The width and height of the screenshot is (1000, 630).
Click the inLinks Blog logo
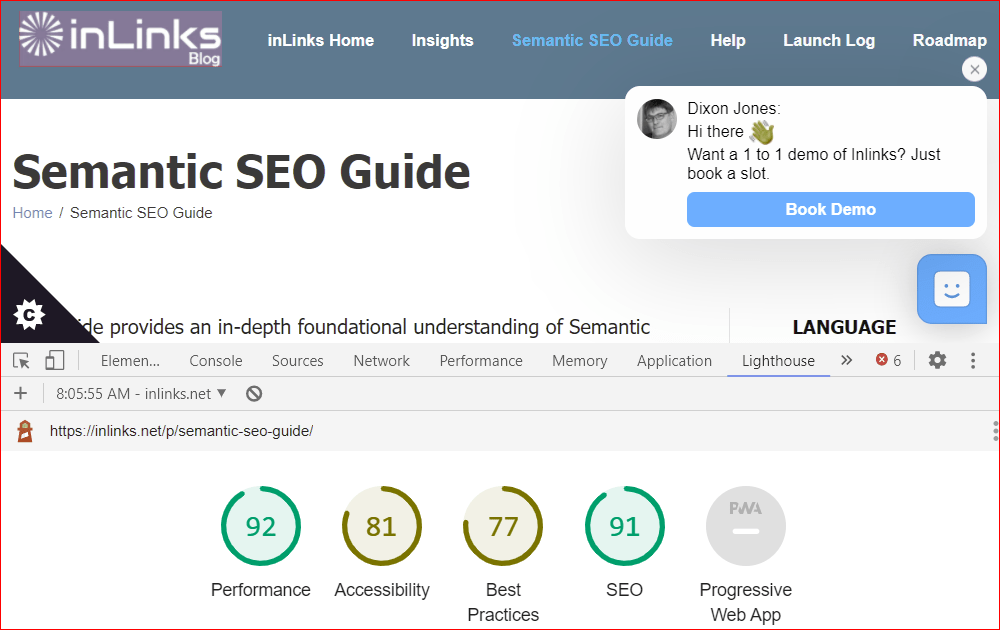click(x=121, y=39)
